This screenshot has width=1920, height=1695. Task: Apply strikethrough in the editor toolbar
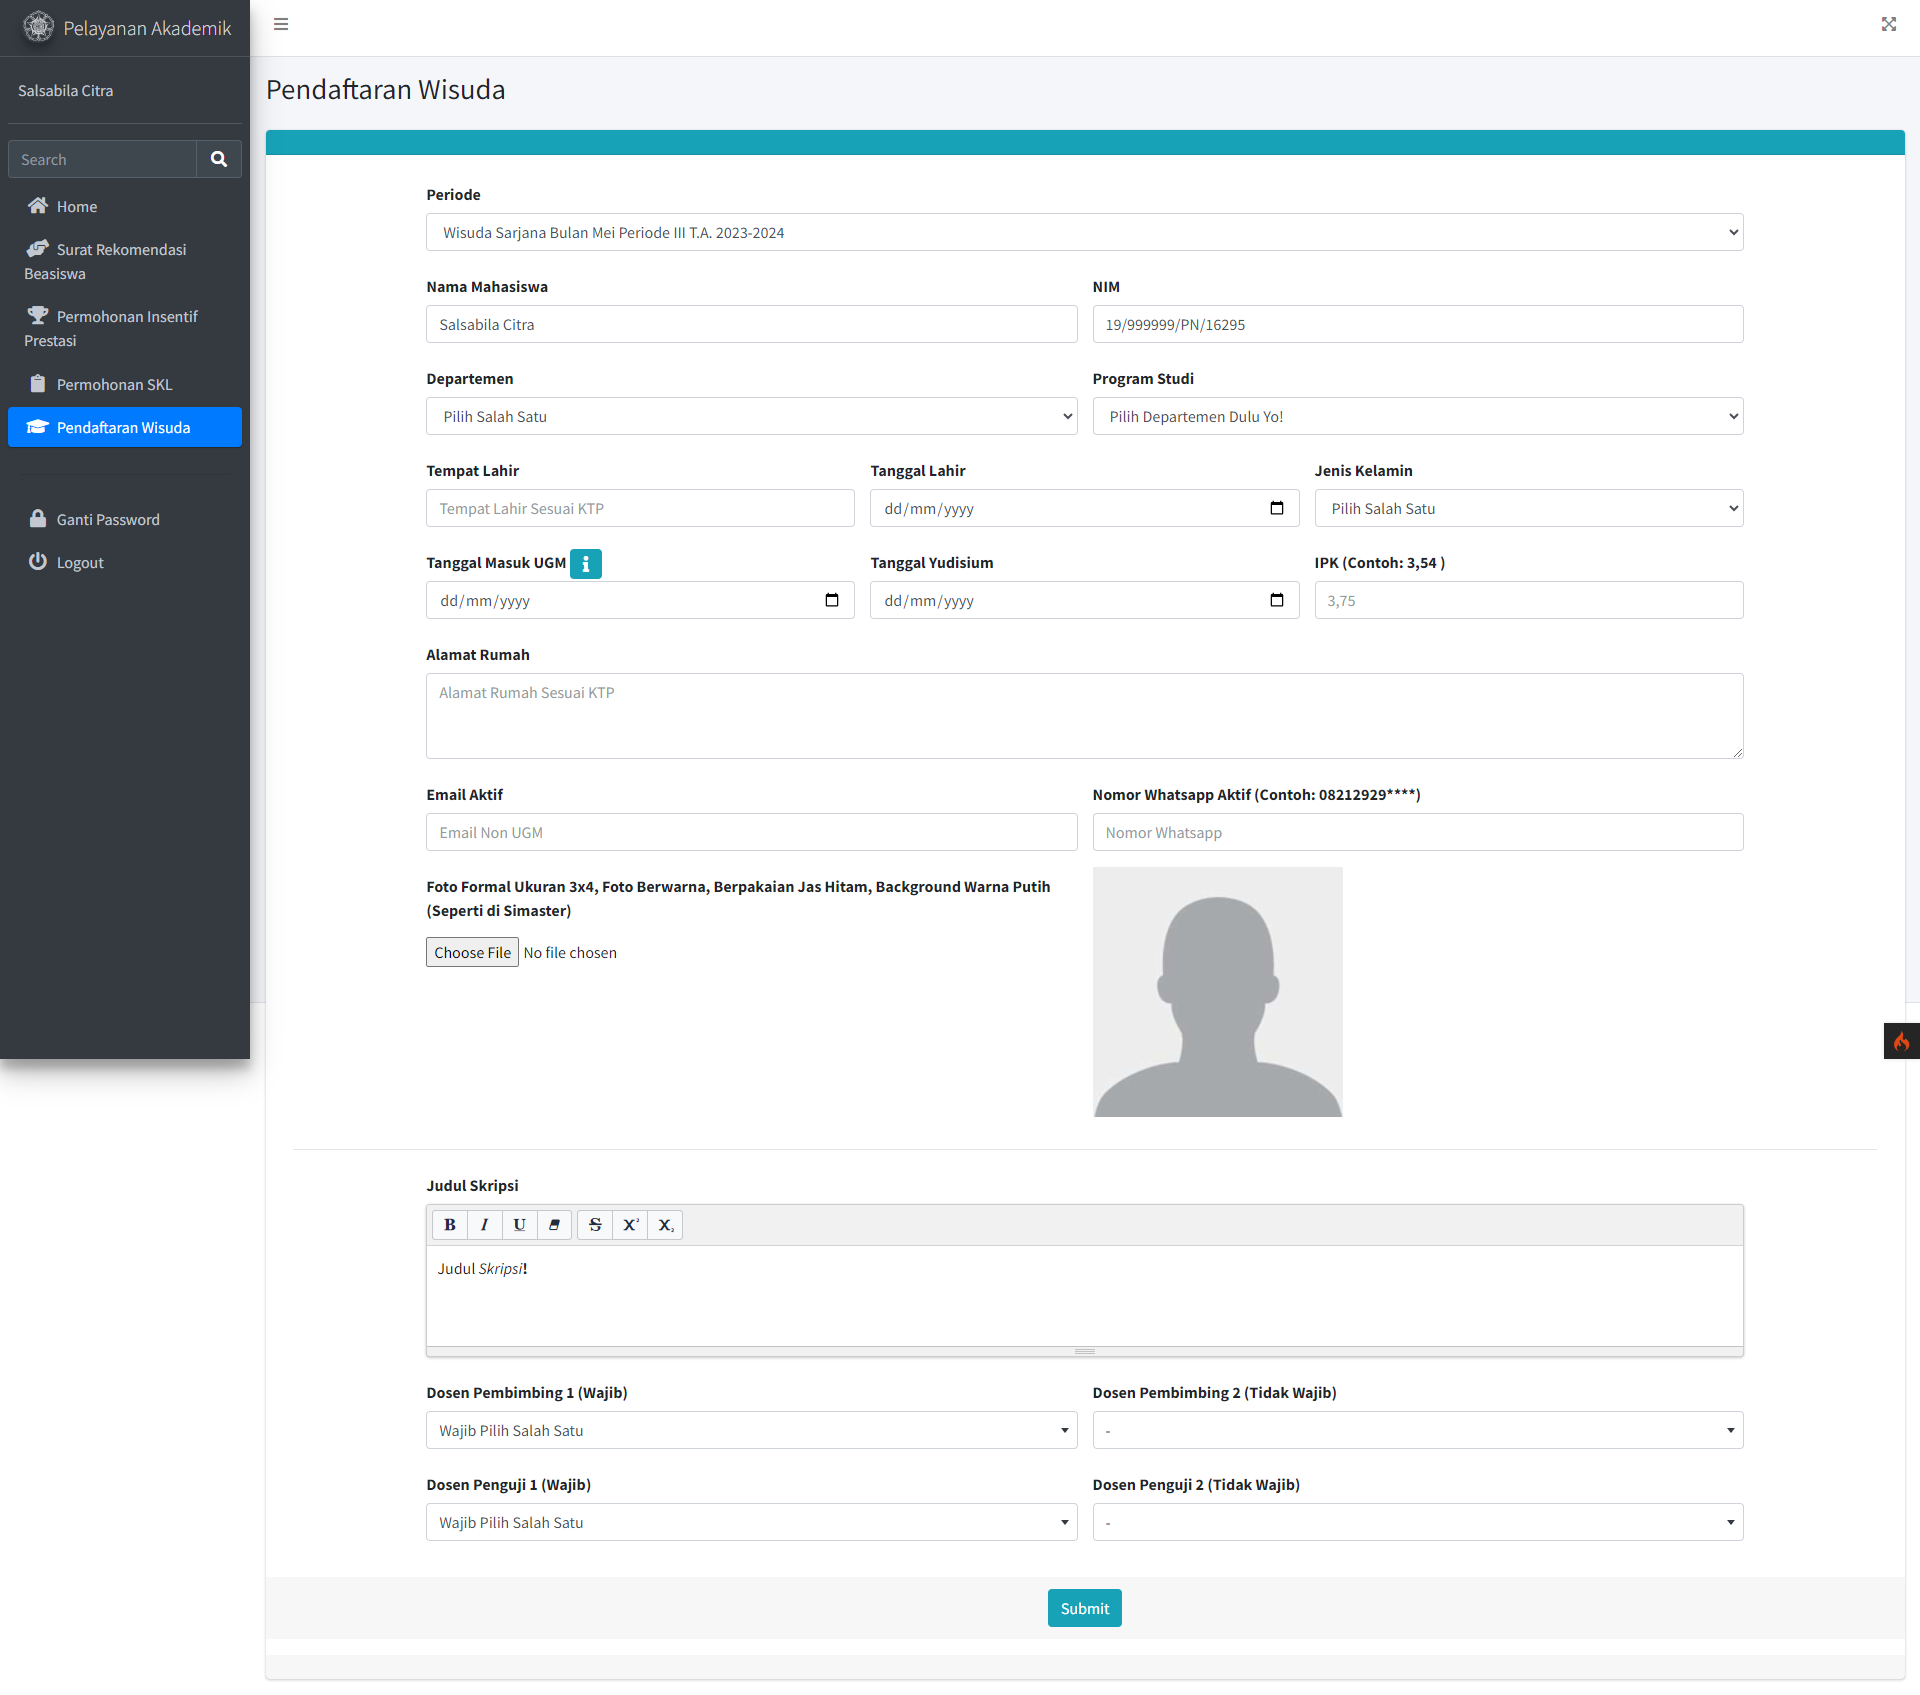[x=595, y=1225]
